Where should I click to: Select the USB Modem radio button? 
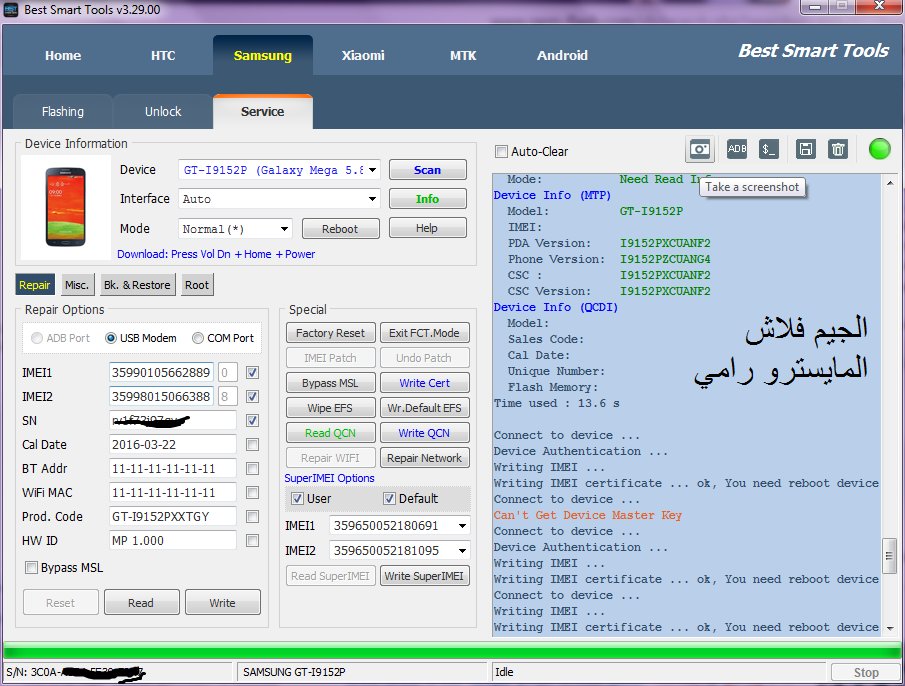111,338
